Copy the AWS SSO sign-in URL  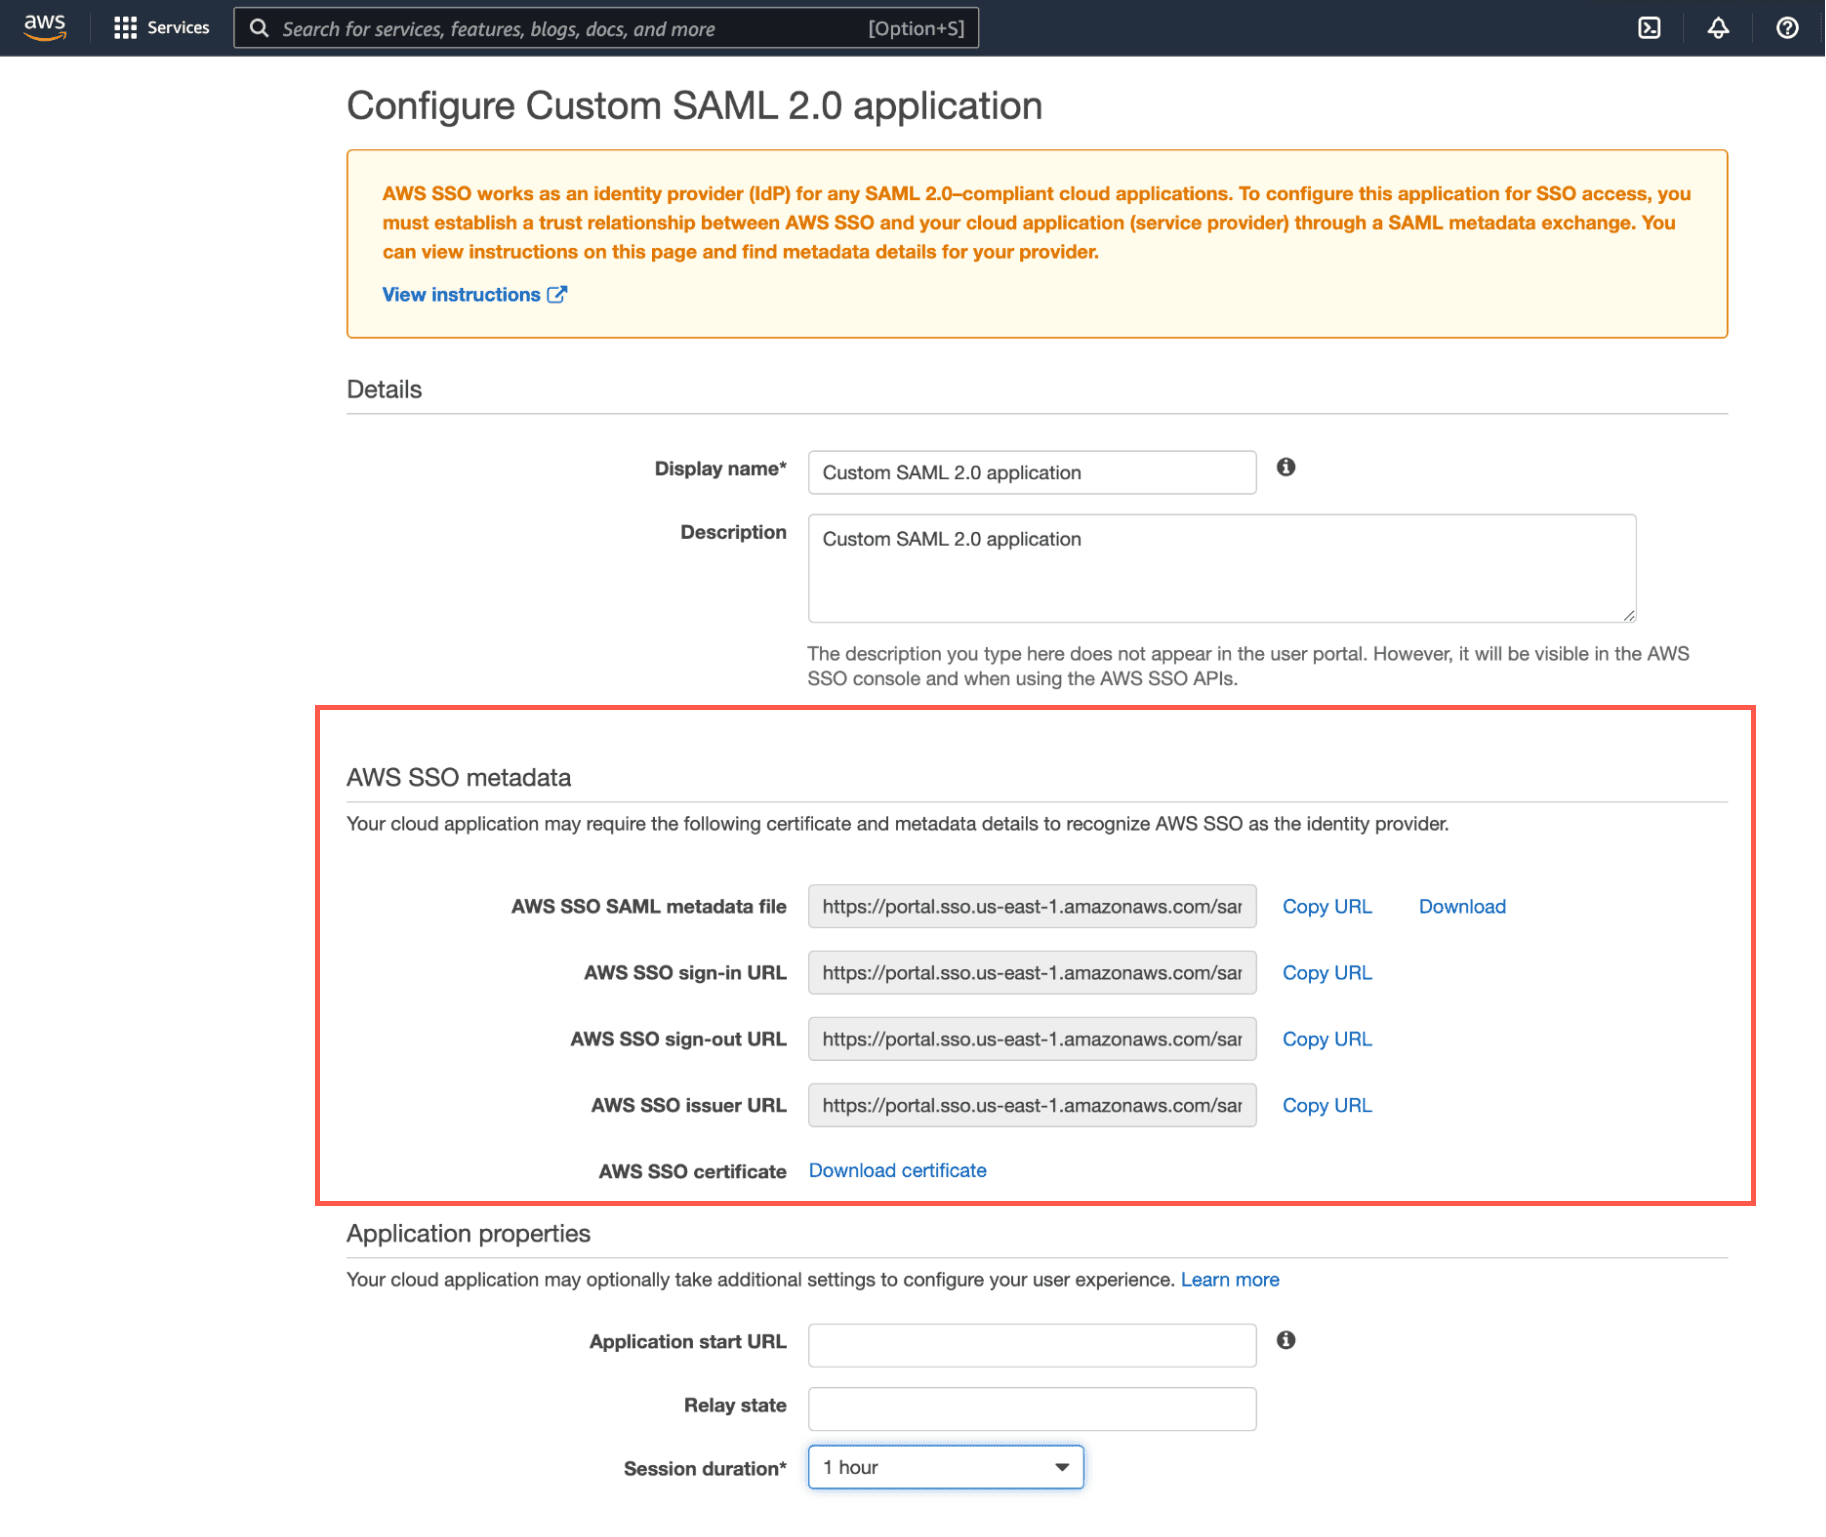[1326, 973]
